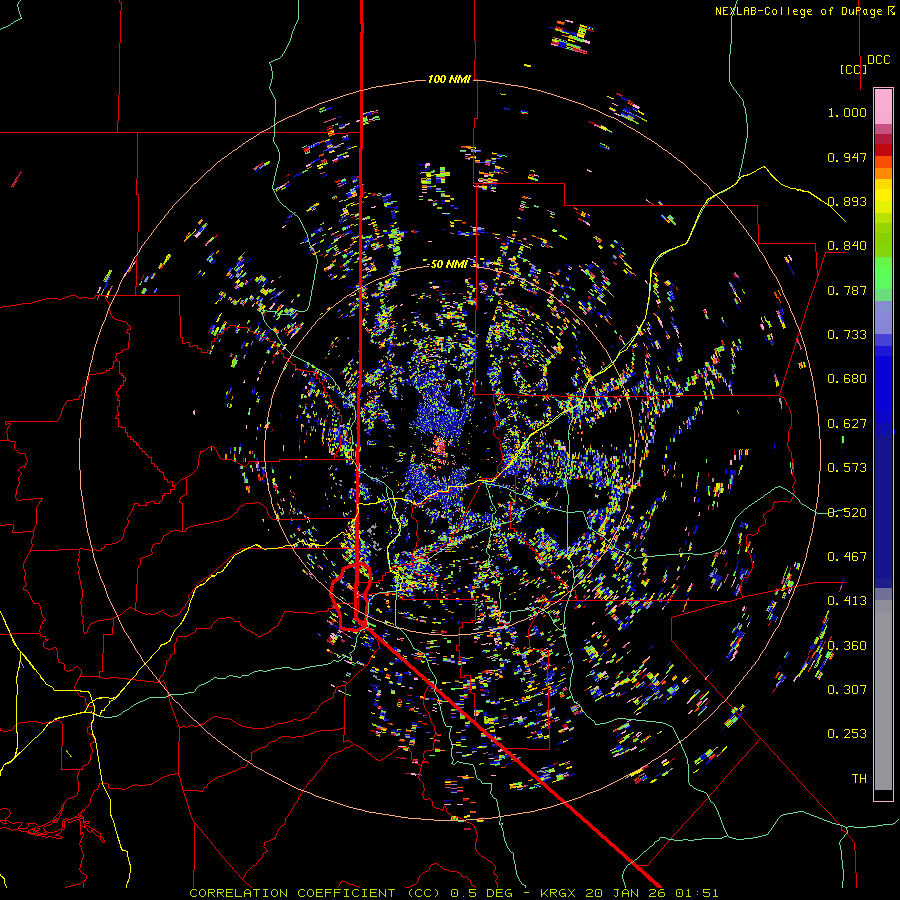Click the 0.307 value on the color scale
This screenshot has width=900, height=900.
847,689
